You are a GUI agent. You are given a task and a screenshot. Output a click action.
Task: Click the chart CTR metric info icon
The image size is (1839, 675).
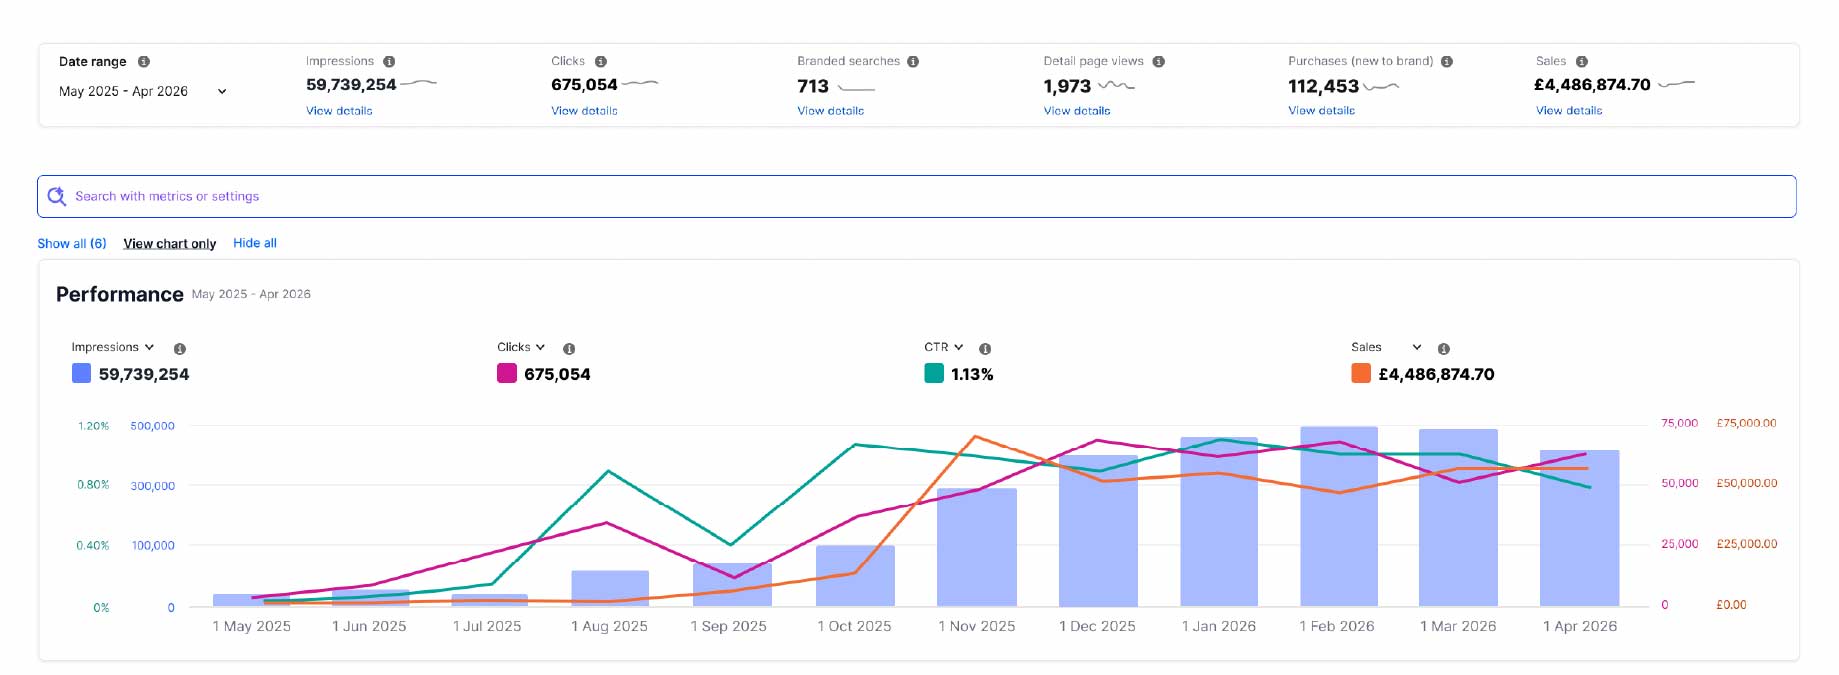[x=985, y=349]
